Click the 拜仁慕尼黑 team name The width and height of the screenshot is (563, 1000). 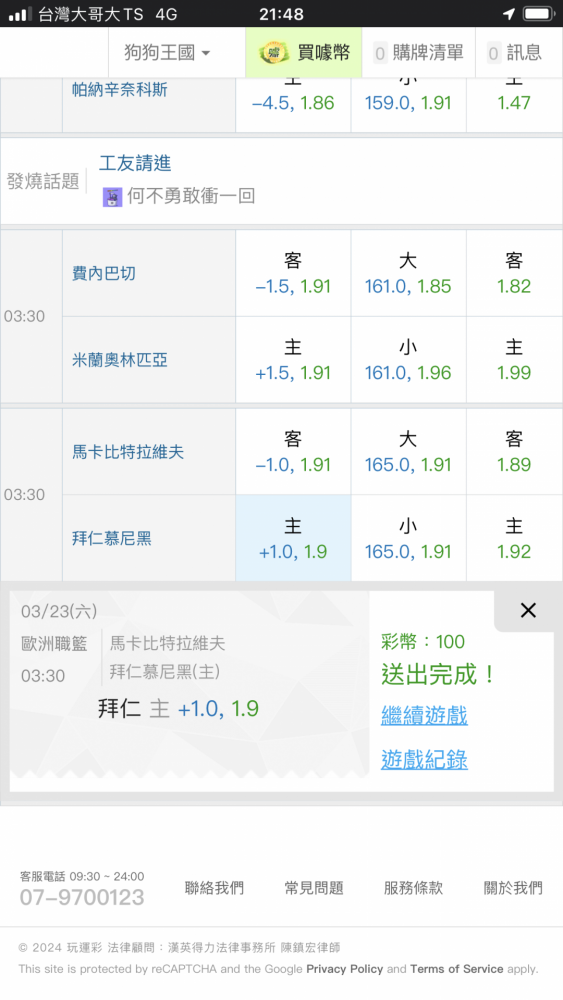click(112, 538)
